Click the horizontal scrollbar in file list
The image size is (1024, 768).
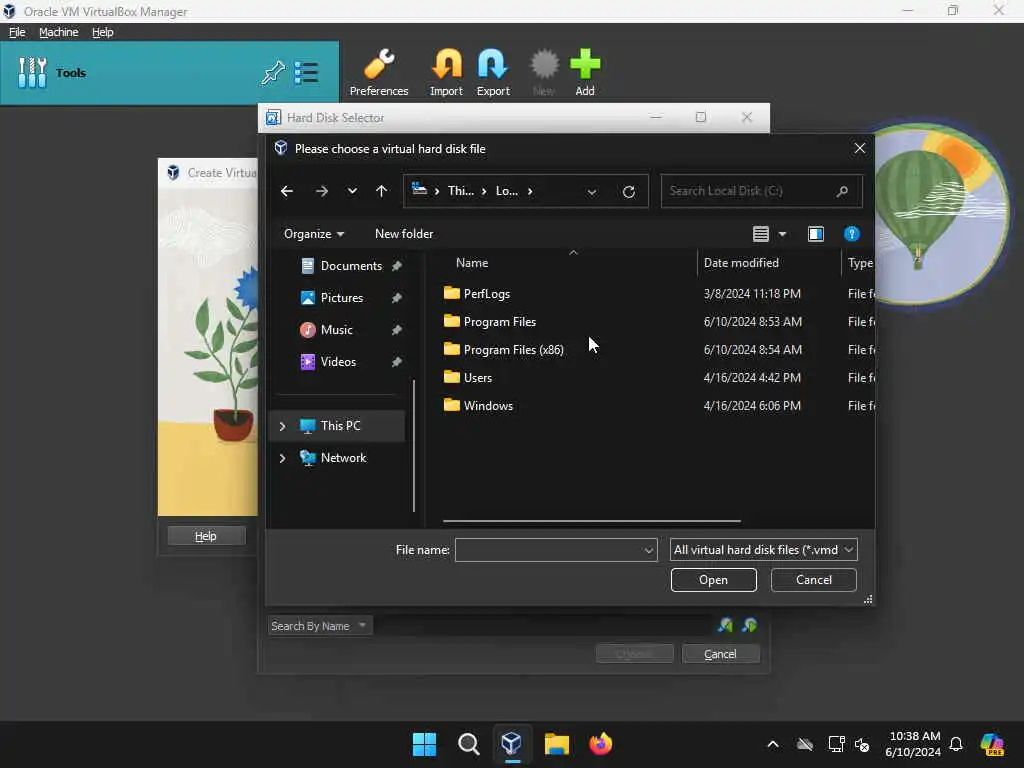(x=592, y=521)
